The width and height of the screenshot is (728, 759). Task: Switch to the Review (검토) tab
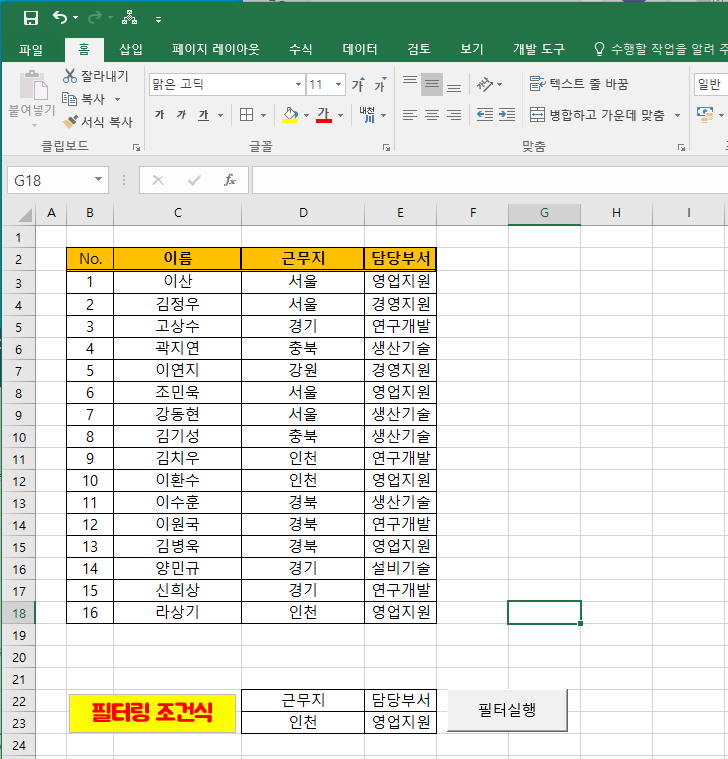pyautogui.click(x=419, y=49)
